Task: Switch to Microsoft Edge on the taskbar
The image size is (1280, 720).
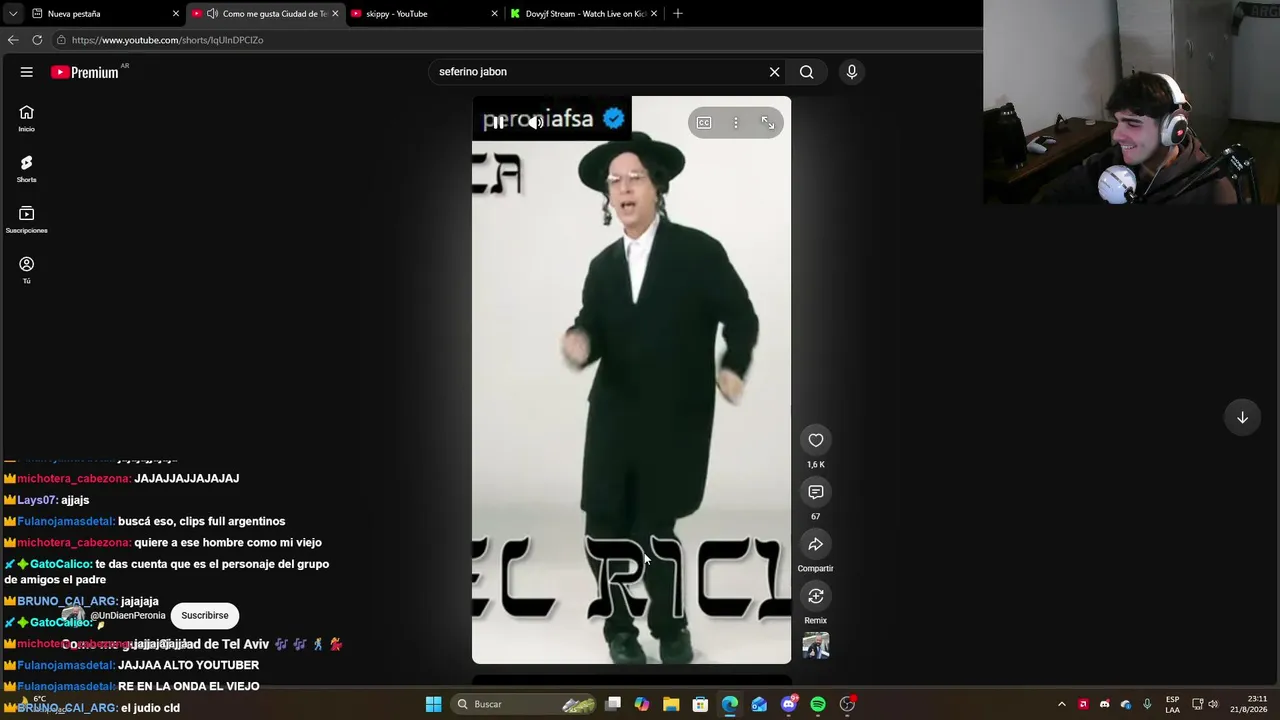Action: pos(730,705)
